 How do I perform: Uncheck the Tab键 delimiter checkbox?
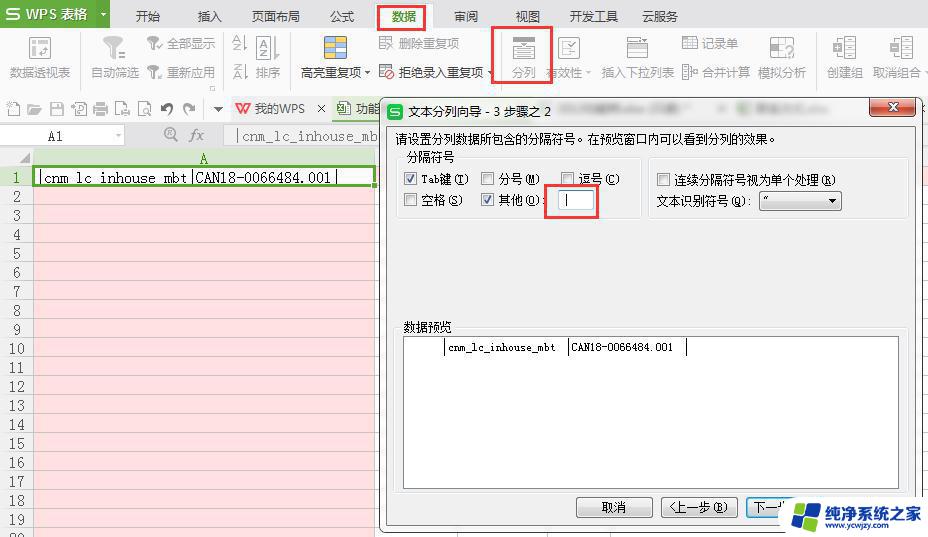click(x=411, y=179)
